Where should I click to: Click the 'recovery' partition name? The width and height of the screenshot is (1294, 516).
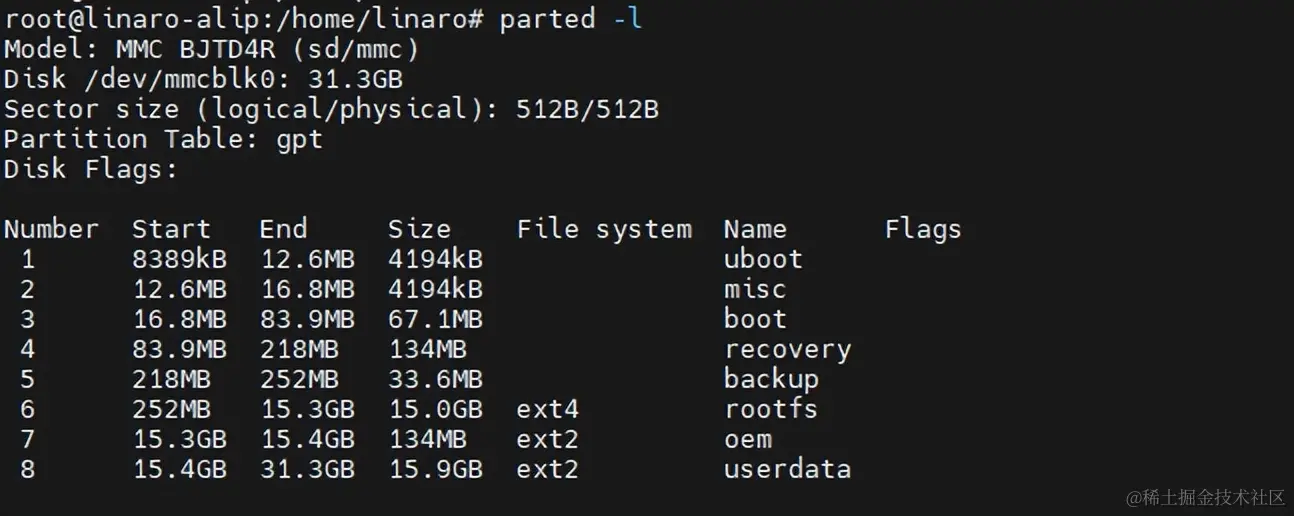(x=787, y=350)
